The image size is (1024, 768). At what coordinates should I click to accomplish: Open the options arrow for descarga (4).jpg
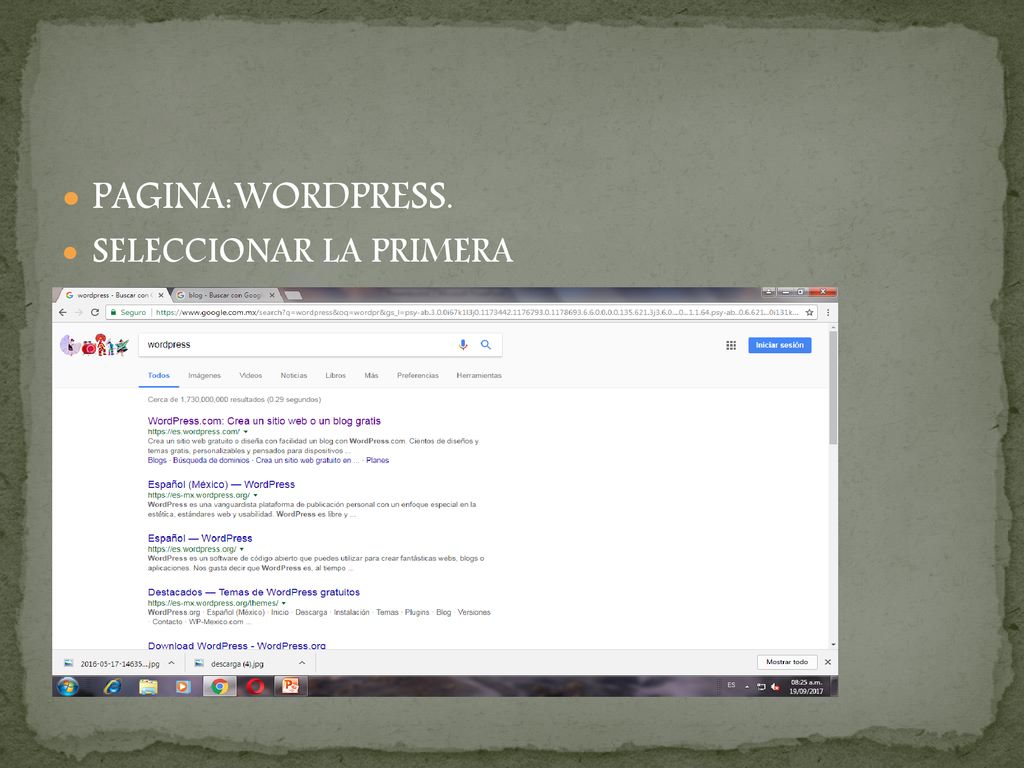point(302,663)
